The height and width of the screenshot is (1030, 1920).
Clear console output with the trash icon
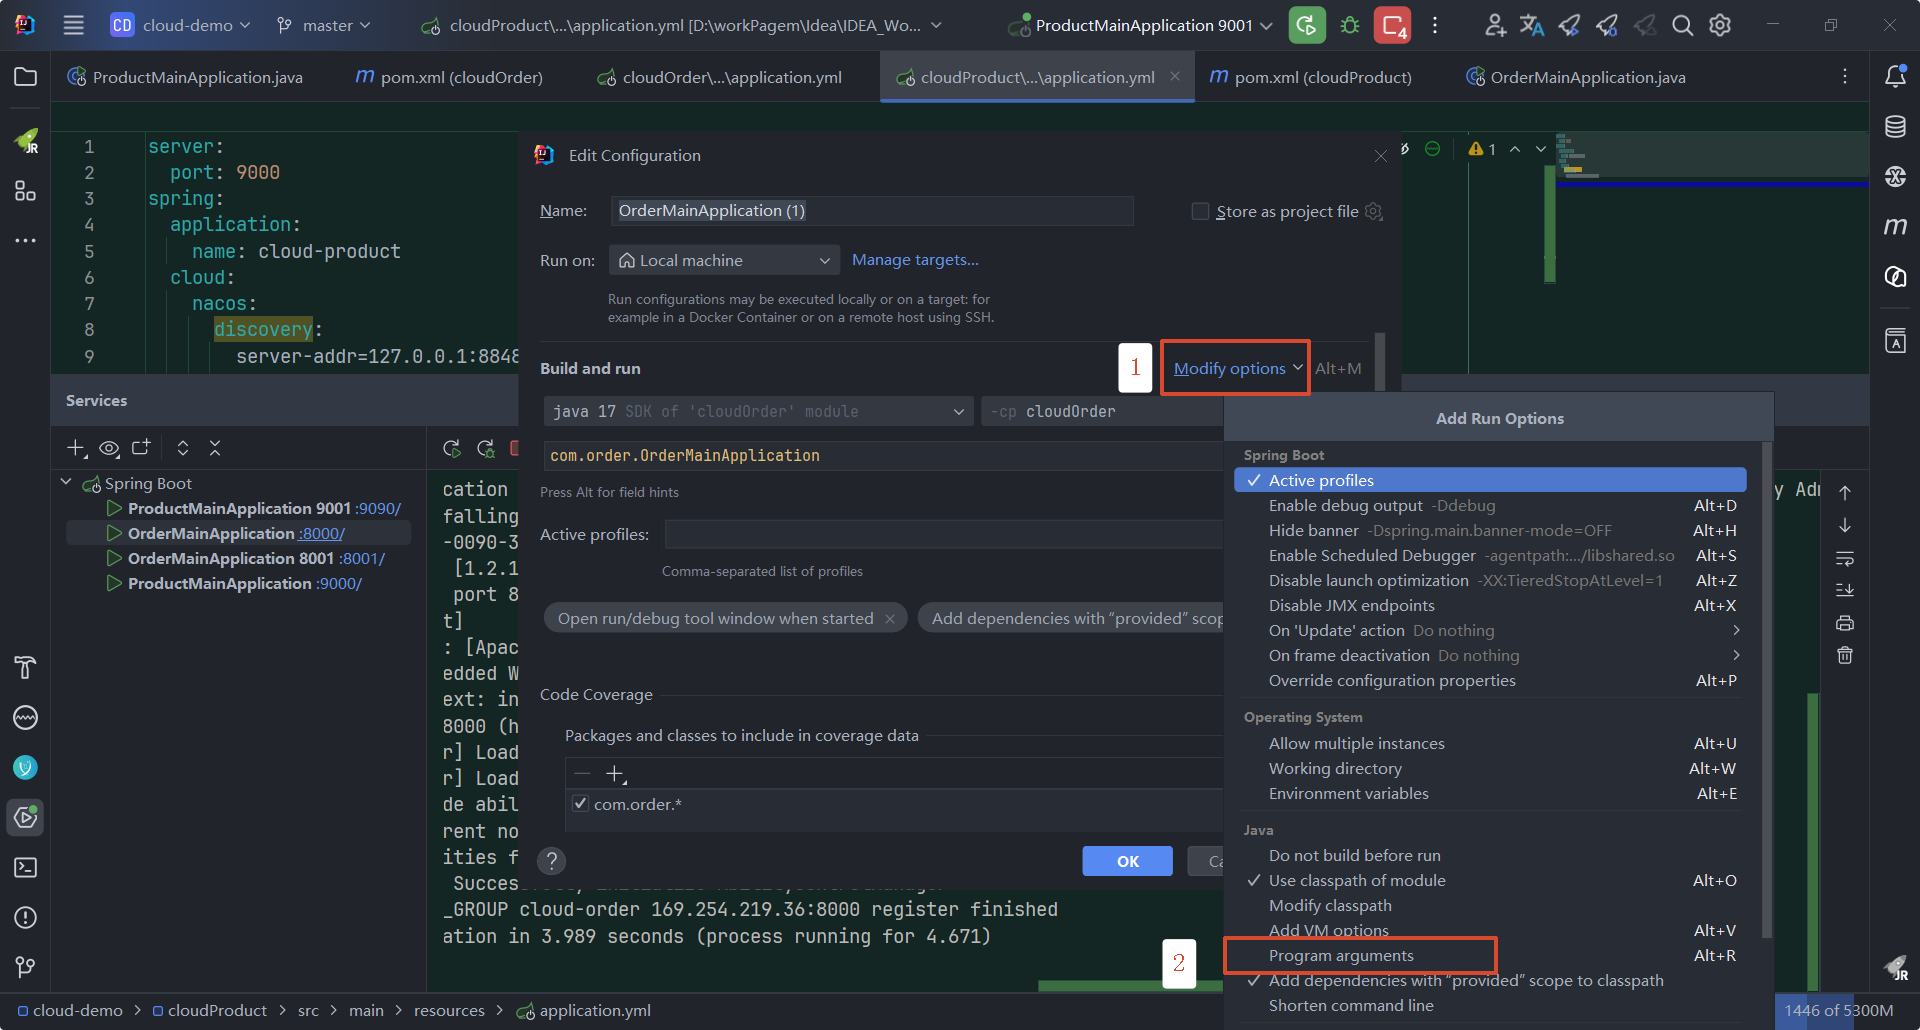(x=1845, y=656)
